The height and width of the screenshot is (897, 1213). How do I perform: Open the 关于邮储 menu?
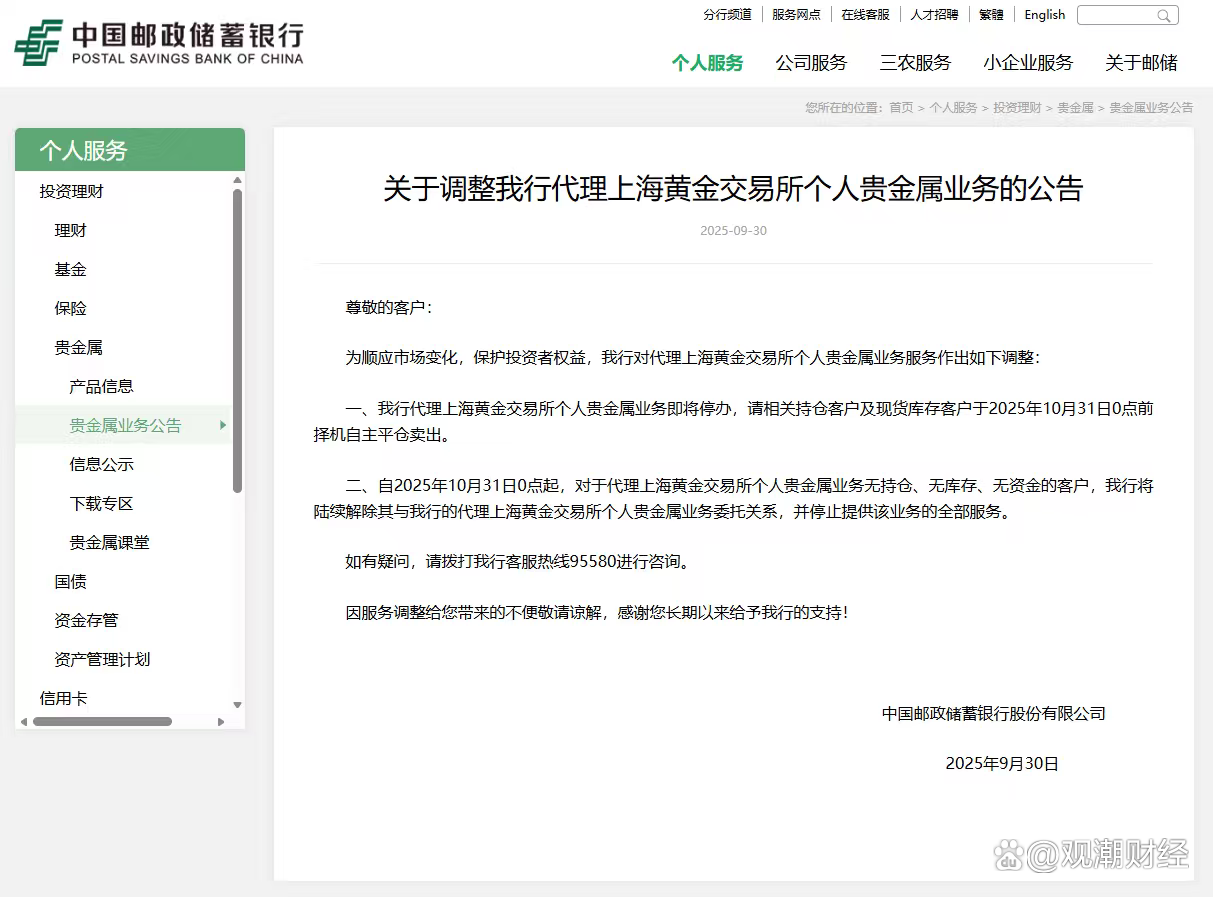pyautogui.click(x=1141, y=62)
